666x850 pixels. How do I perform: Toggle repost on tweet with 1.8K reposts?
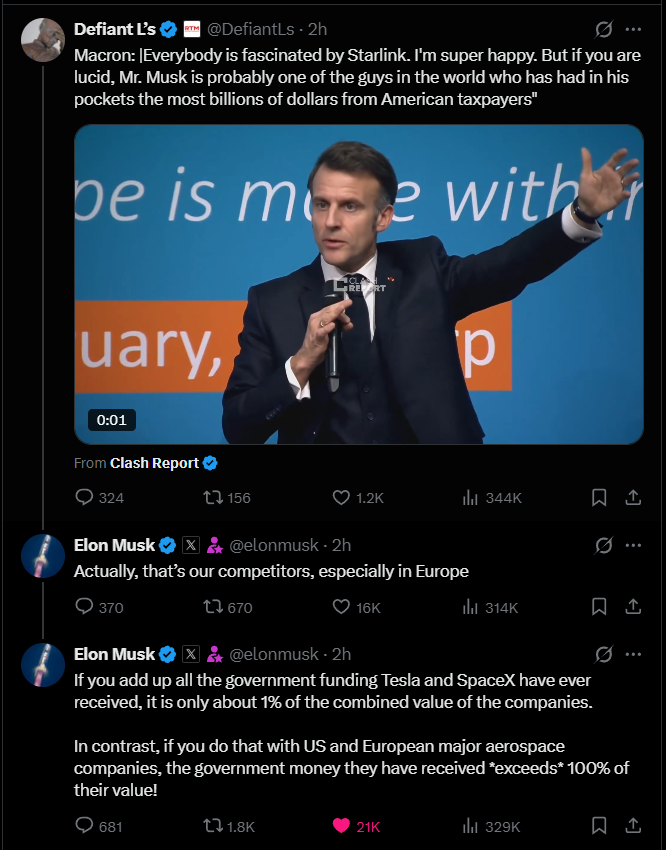(213, 825)
